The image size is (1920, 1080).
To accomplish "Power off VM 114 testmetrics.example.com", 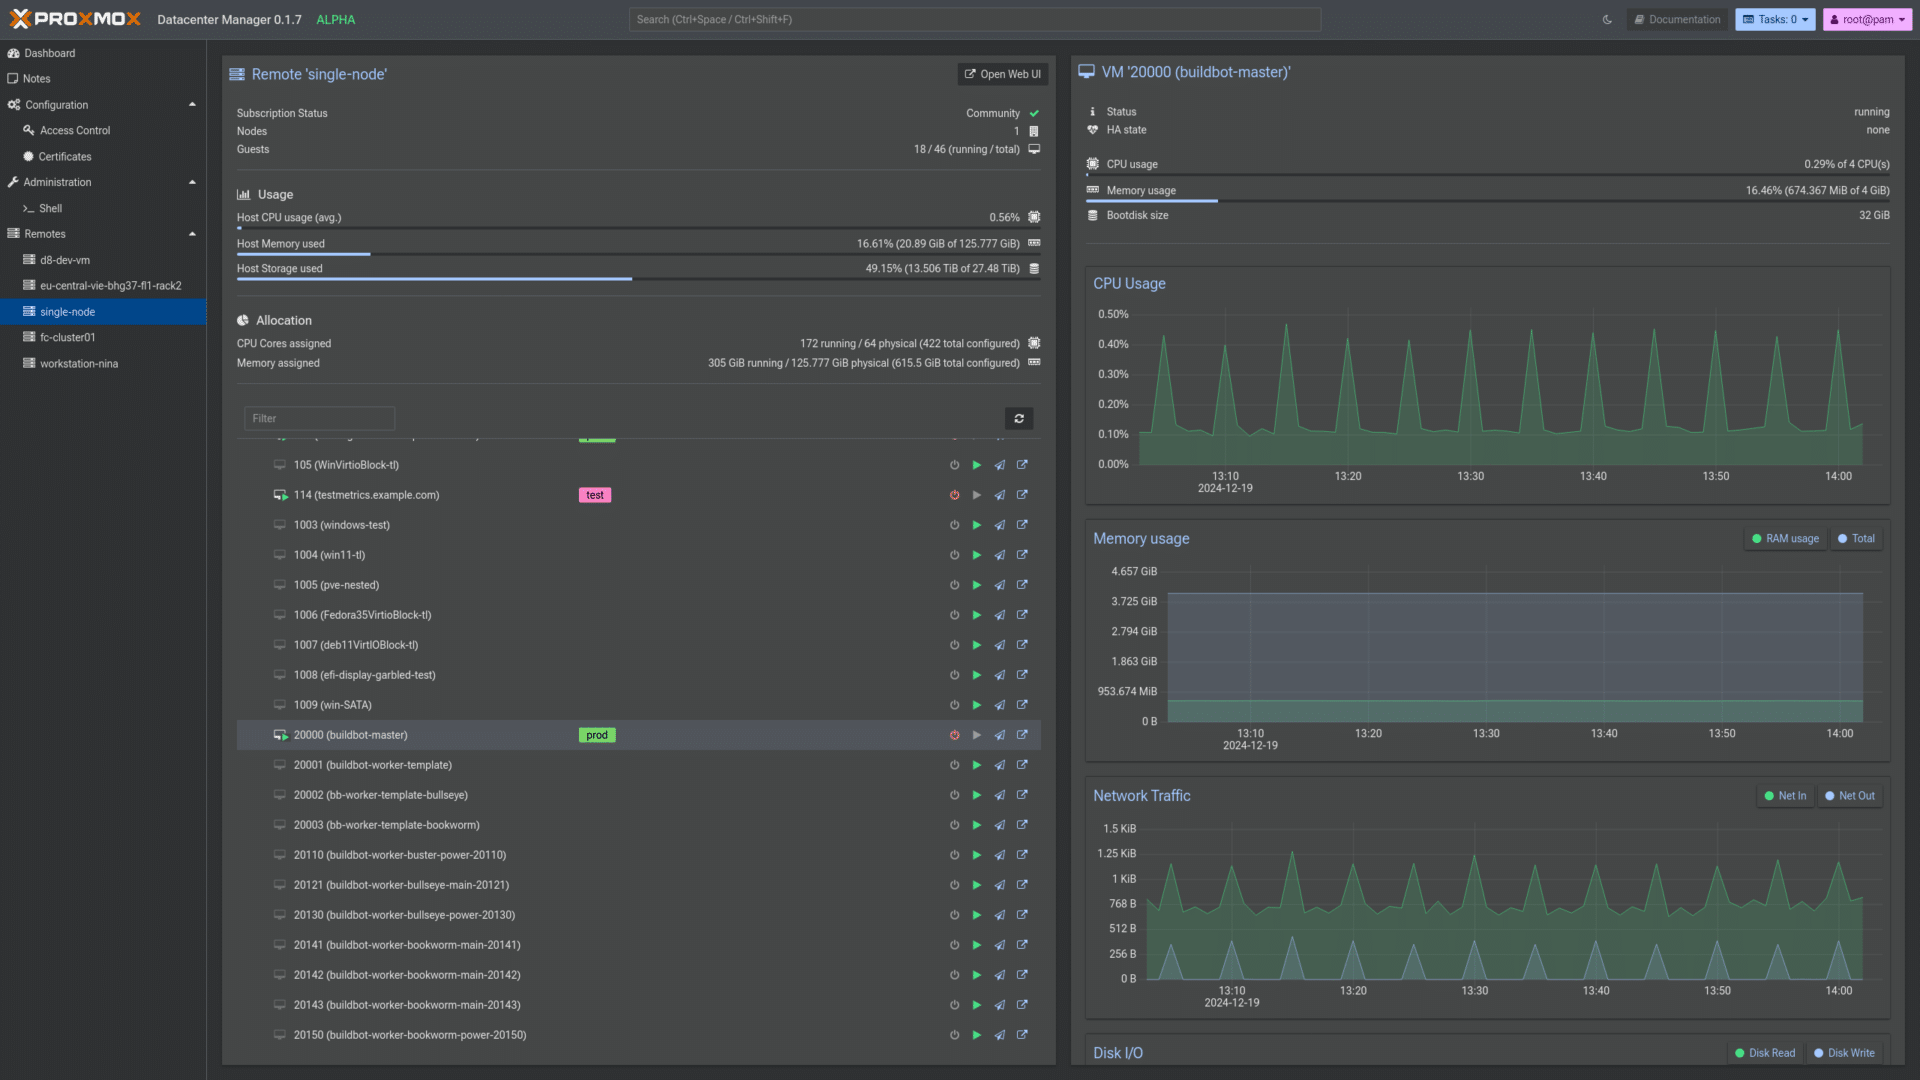I will (954, 495).
